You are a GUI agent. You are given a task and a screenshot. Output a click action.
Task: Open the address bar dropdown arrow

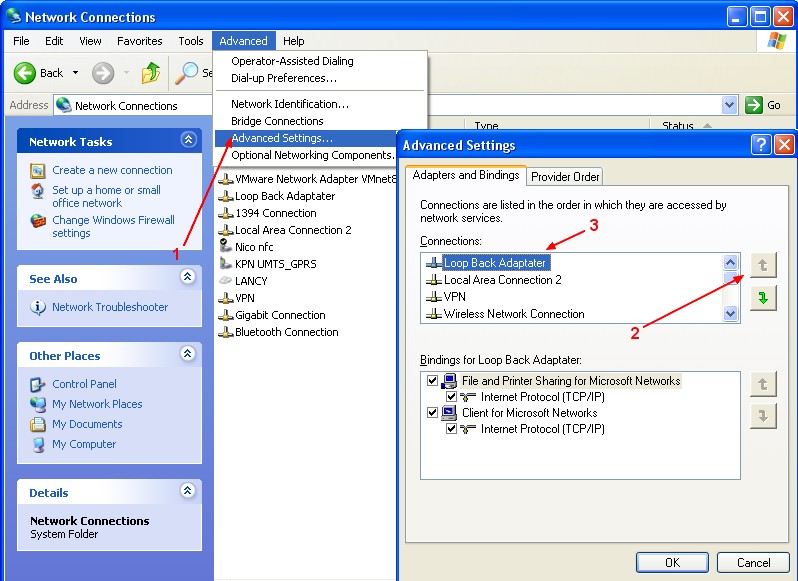pyautogui.click(x=729, y=105)
